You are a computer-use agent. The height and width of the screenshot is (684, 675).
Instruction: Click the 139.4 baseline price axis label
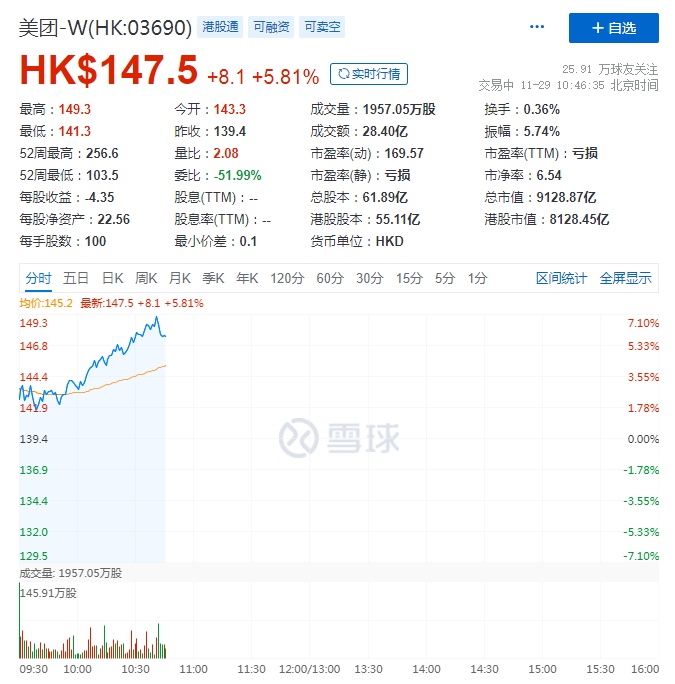click(x=34, y=439)
